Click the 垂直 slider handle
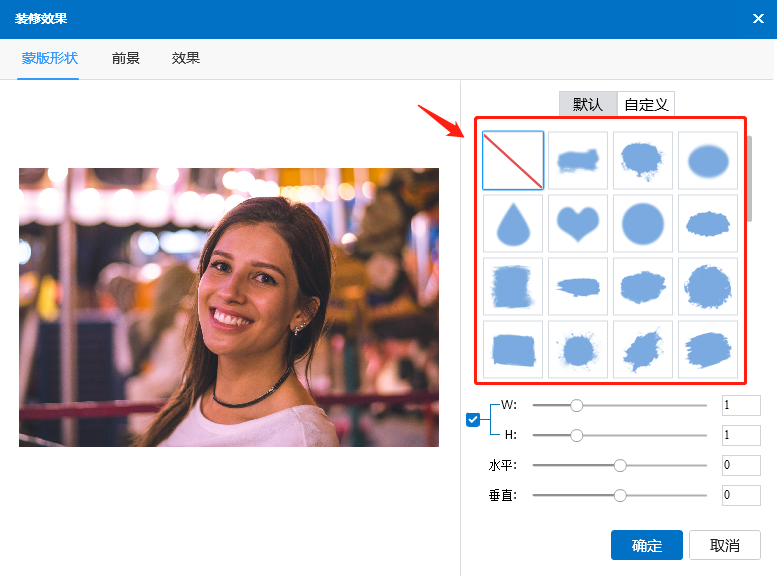This screenshot has width=777, height=576. click(620, 495)
